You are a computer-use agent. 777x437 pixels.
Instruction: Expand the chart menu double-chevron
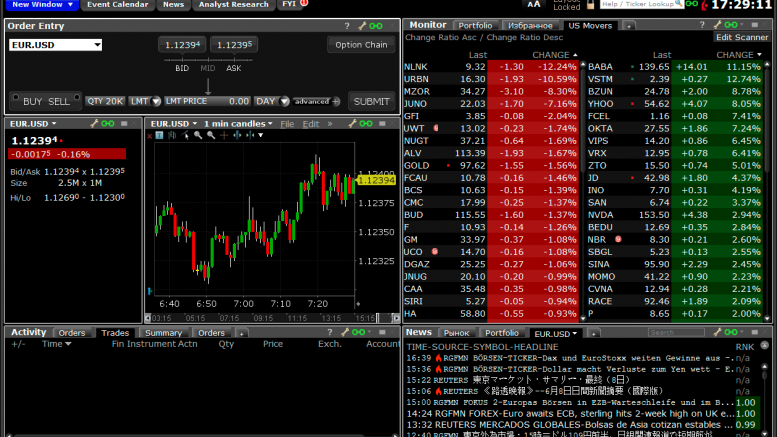pyautogui.click(x=330, y=124)
